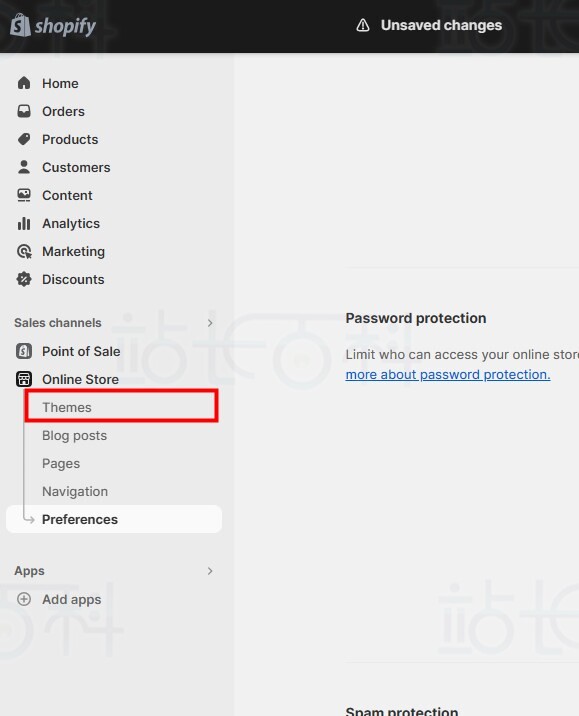Click the Analytics bar chart icon
Screen dimensions: 579x716
(x=24, y=223)
